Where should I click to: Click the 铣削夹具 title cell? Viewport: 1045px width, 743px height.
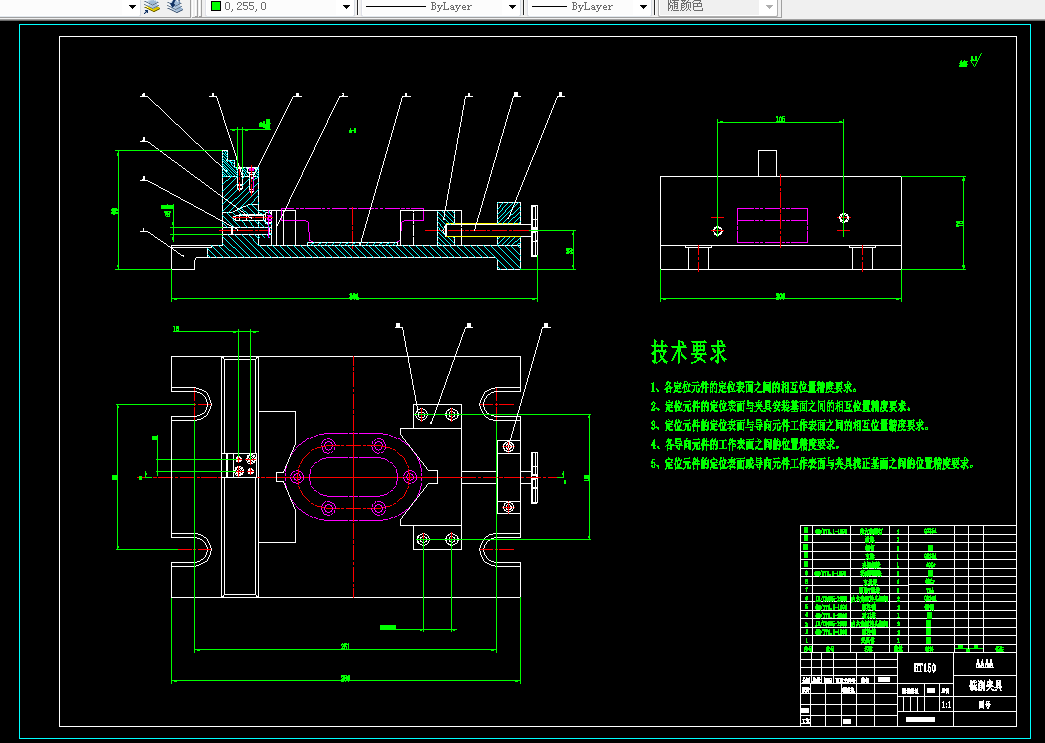click(x=984, y=686)
